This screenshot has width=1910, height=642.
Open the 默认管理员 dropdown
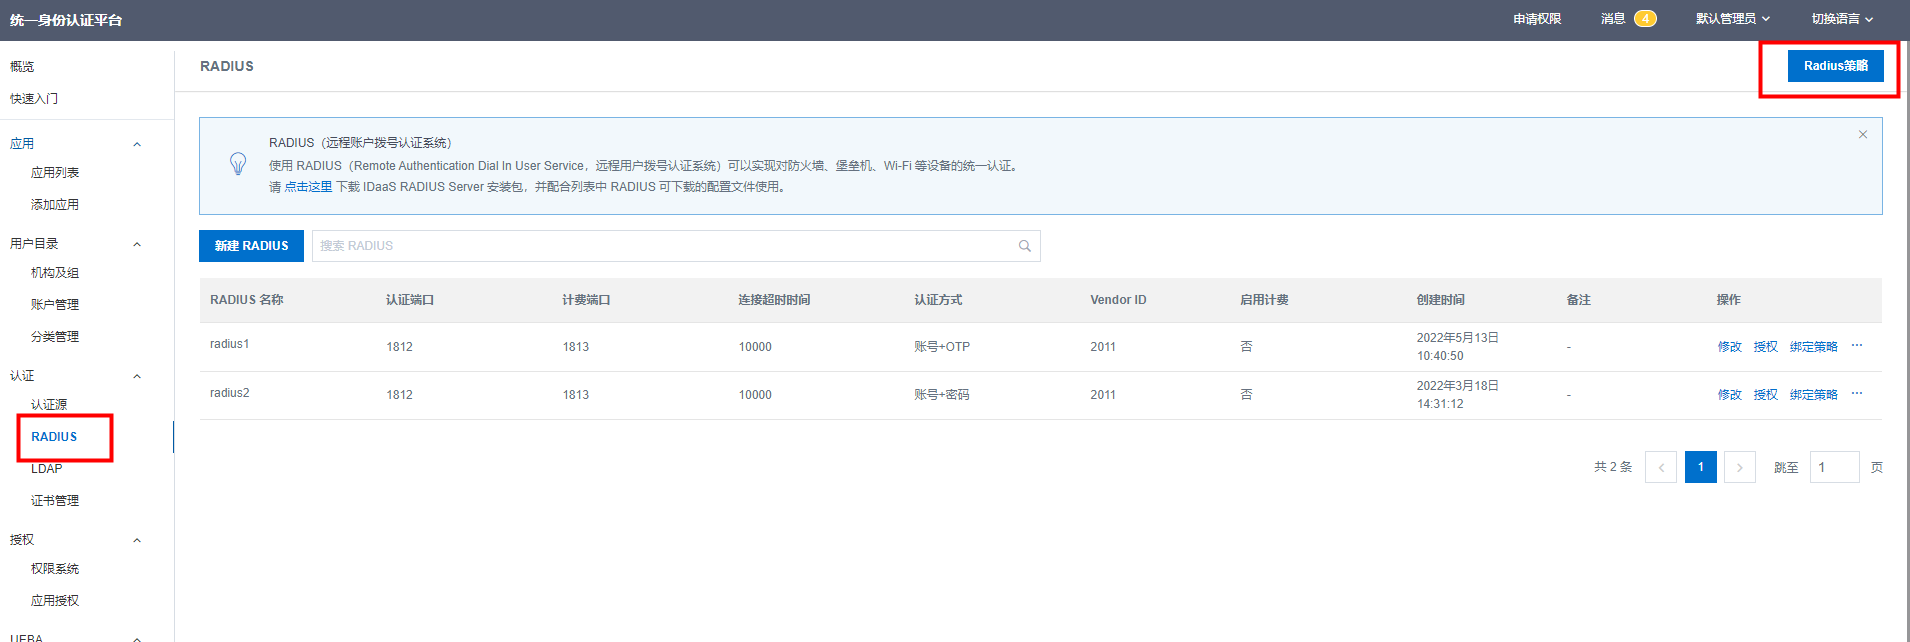pos(1732,19)
